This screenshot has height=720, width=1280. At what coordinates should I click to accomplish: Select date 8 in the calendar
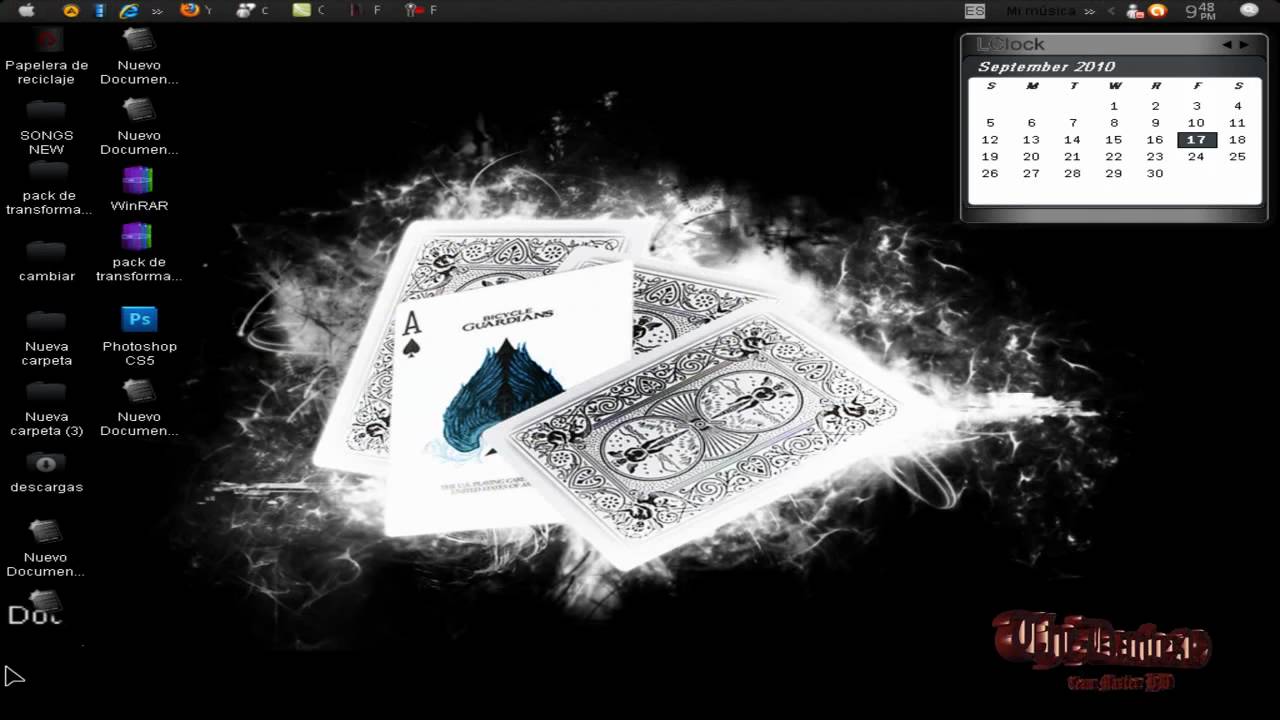[x=1114, y=123]
